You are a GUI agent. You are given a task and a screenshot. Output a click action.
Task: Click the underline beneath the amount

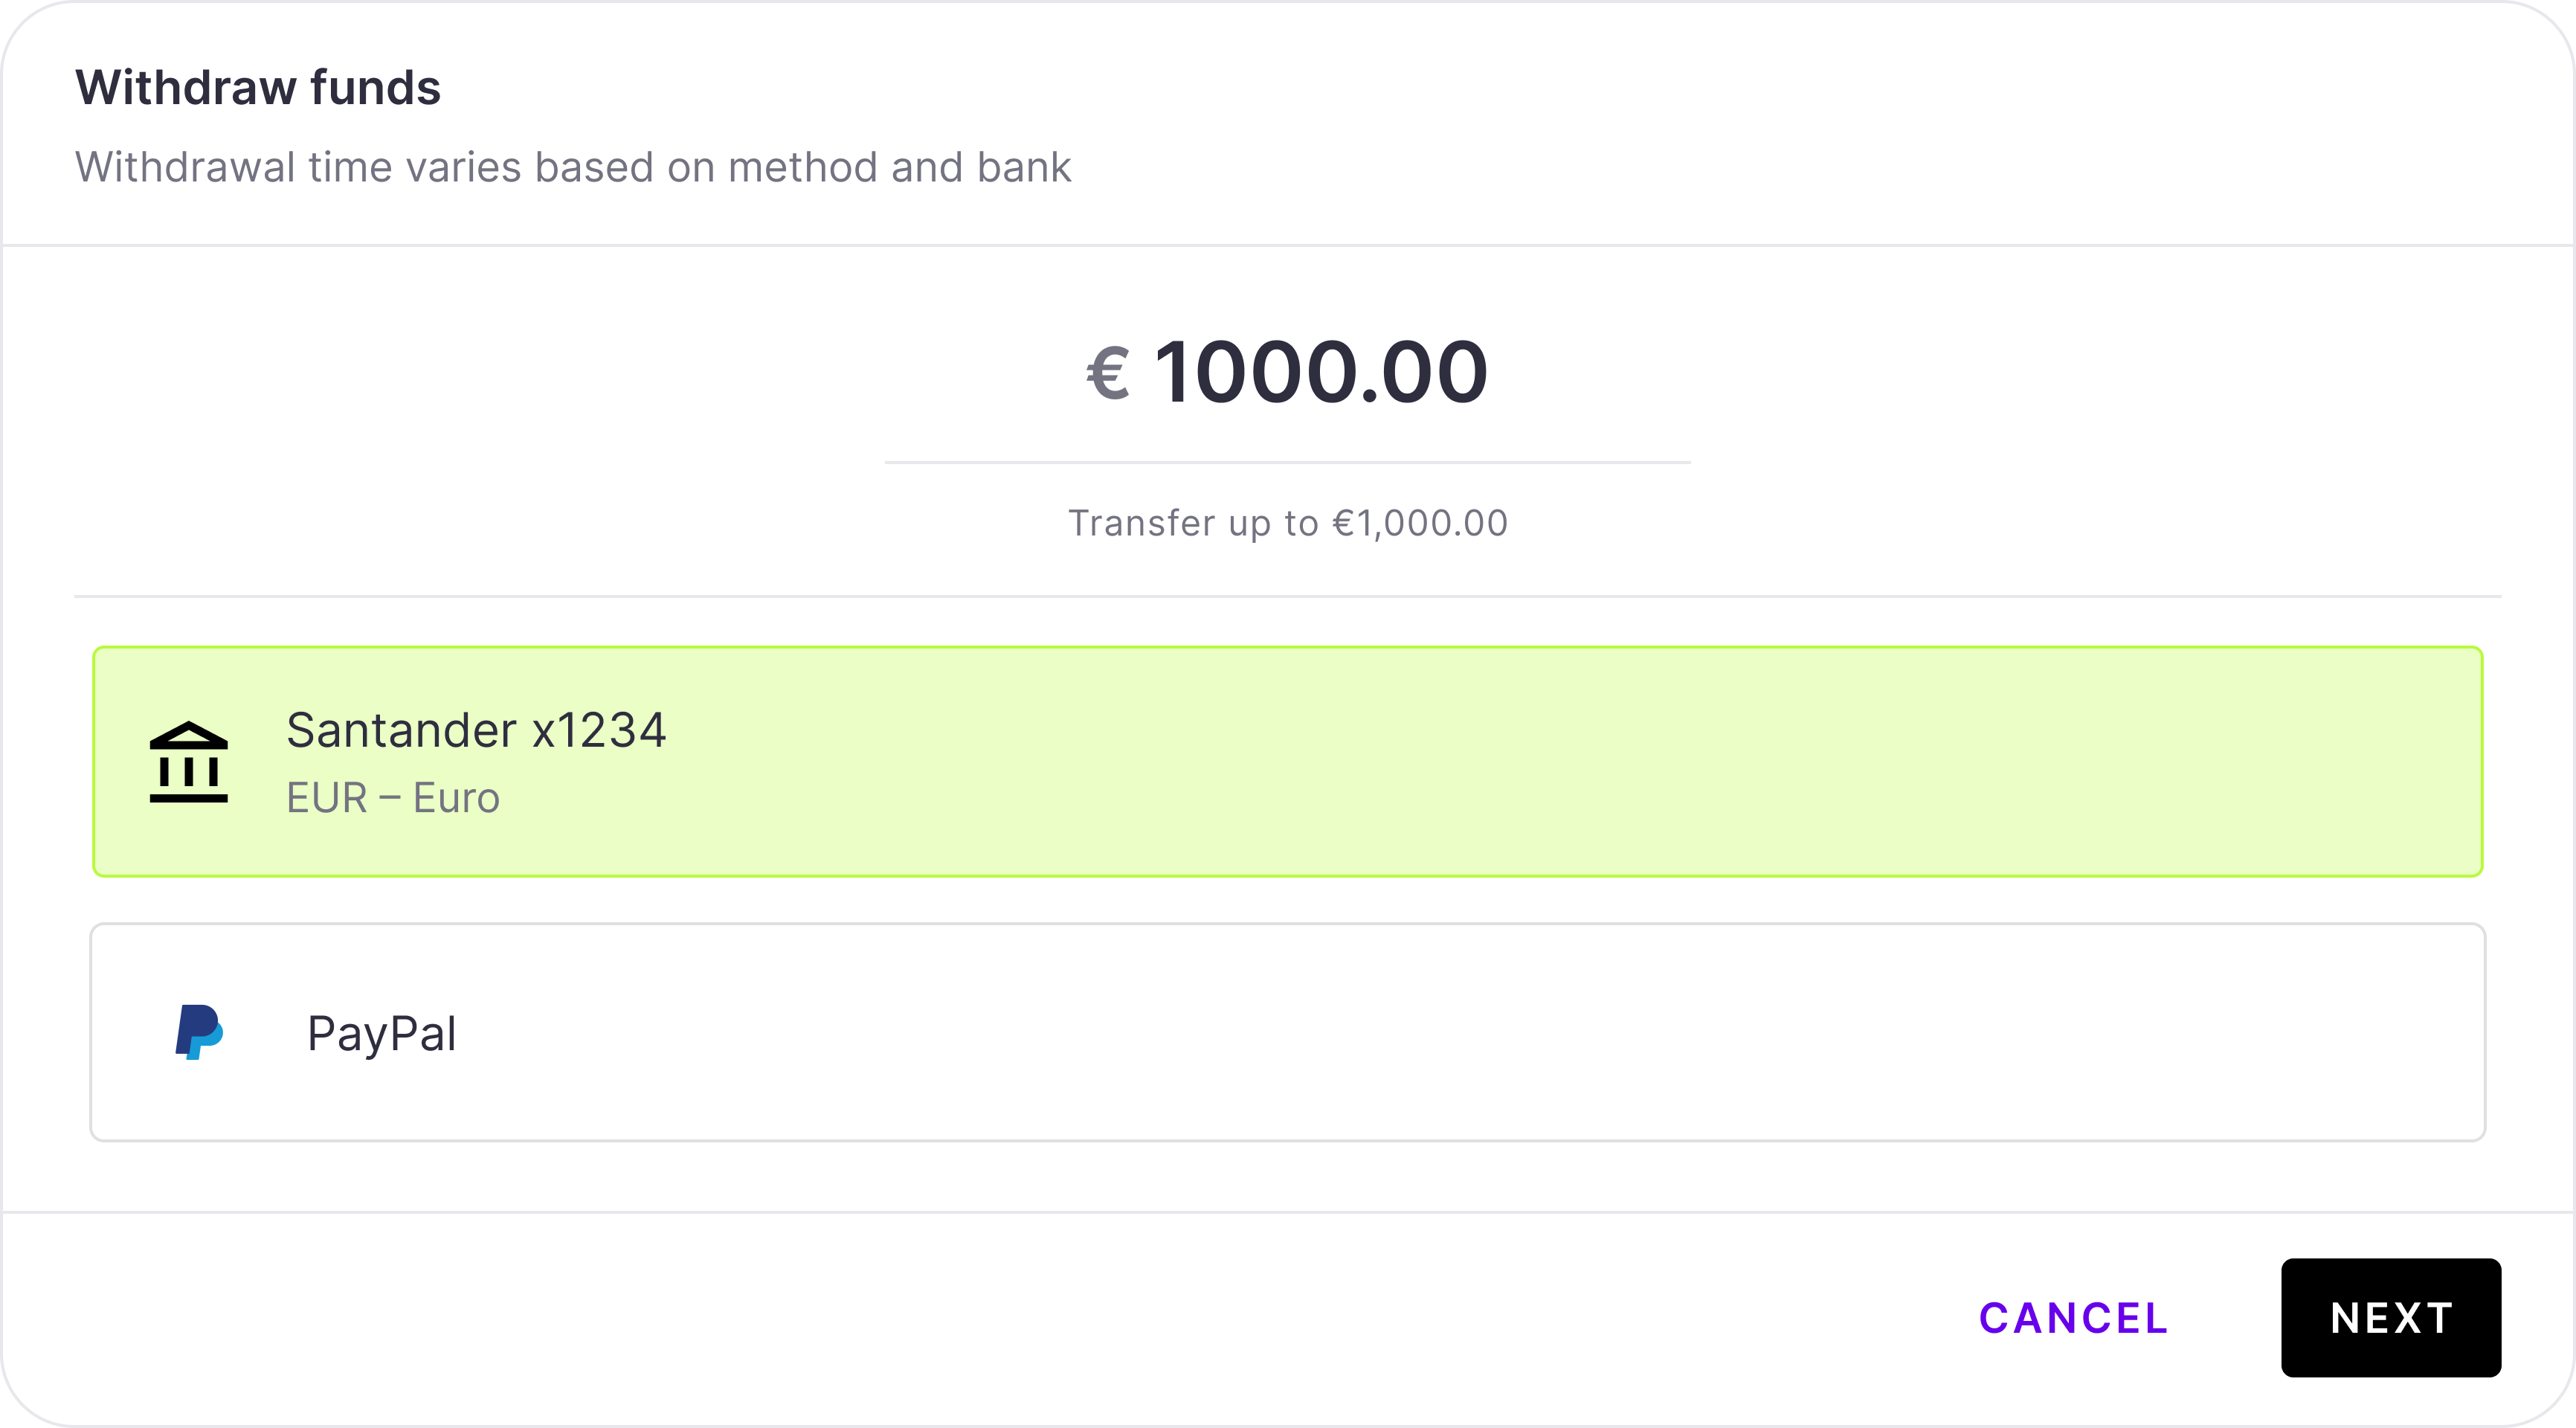tap(1287, 462)
